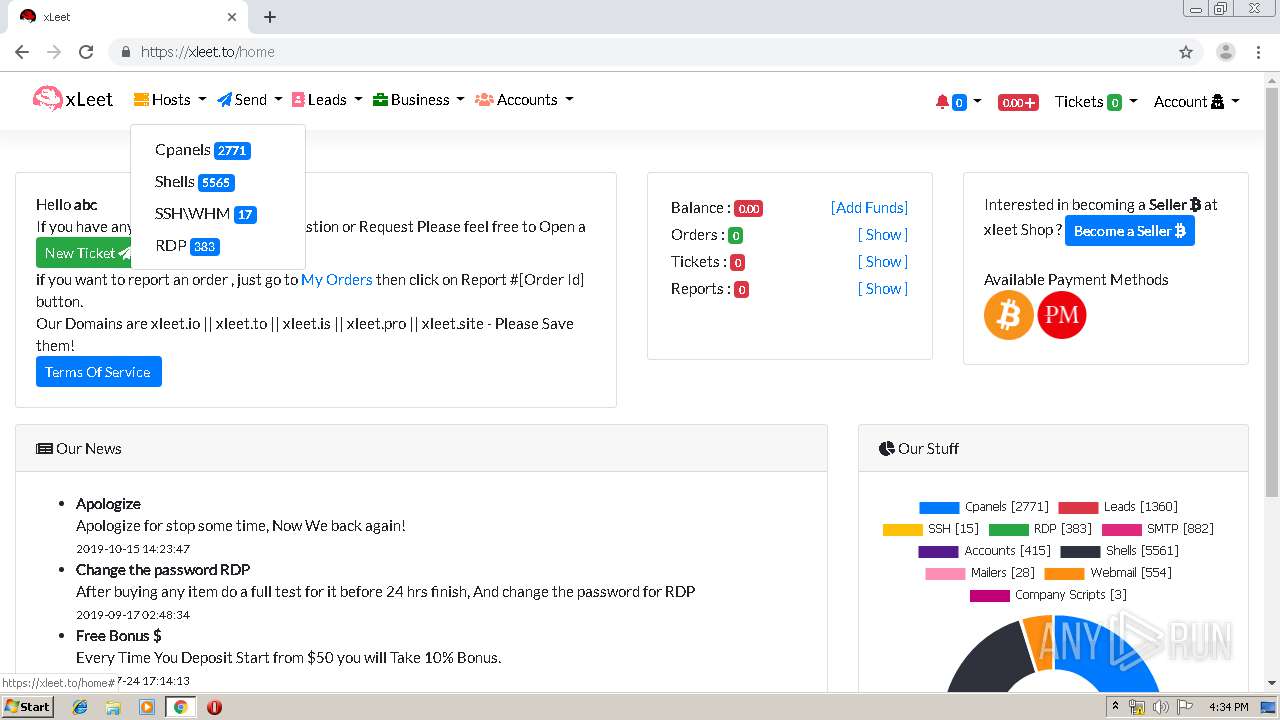The image size is (1280, 720).
Task: Toggle Accounts [415] chart legend
Action: click(x=984, y=551)
